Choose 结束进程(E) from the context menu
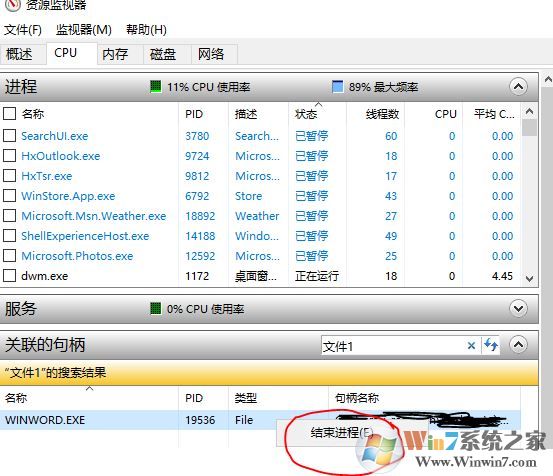The width and height of the screenshot is (553, 476). pos(341,432)
